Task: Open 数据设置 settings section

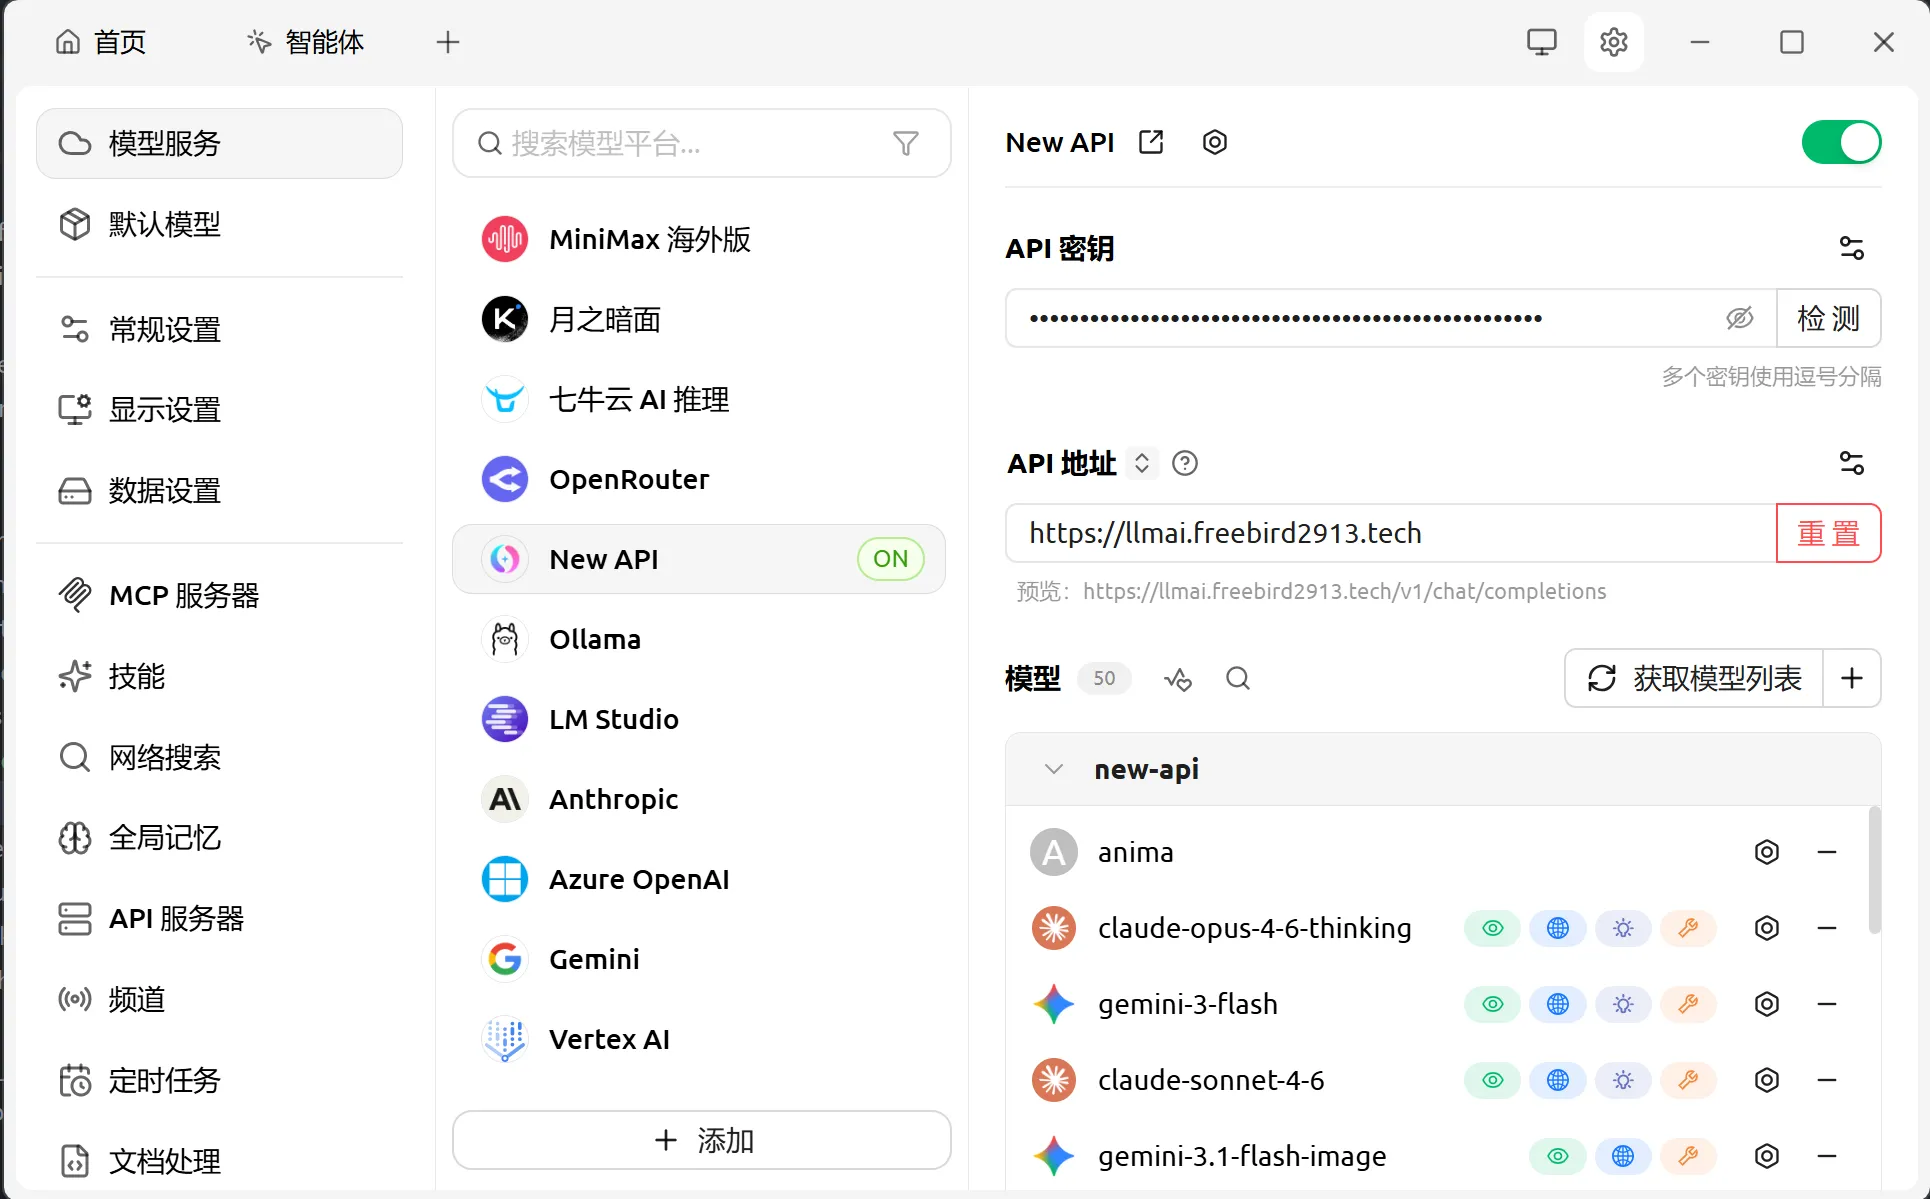Action: click(219, 491)
